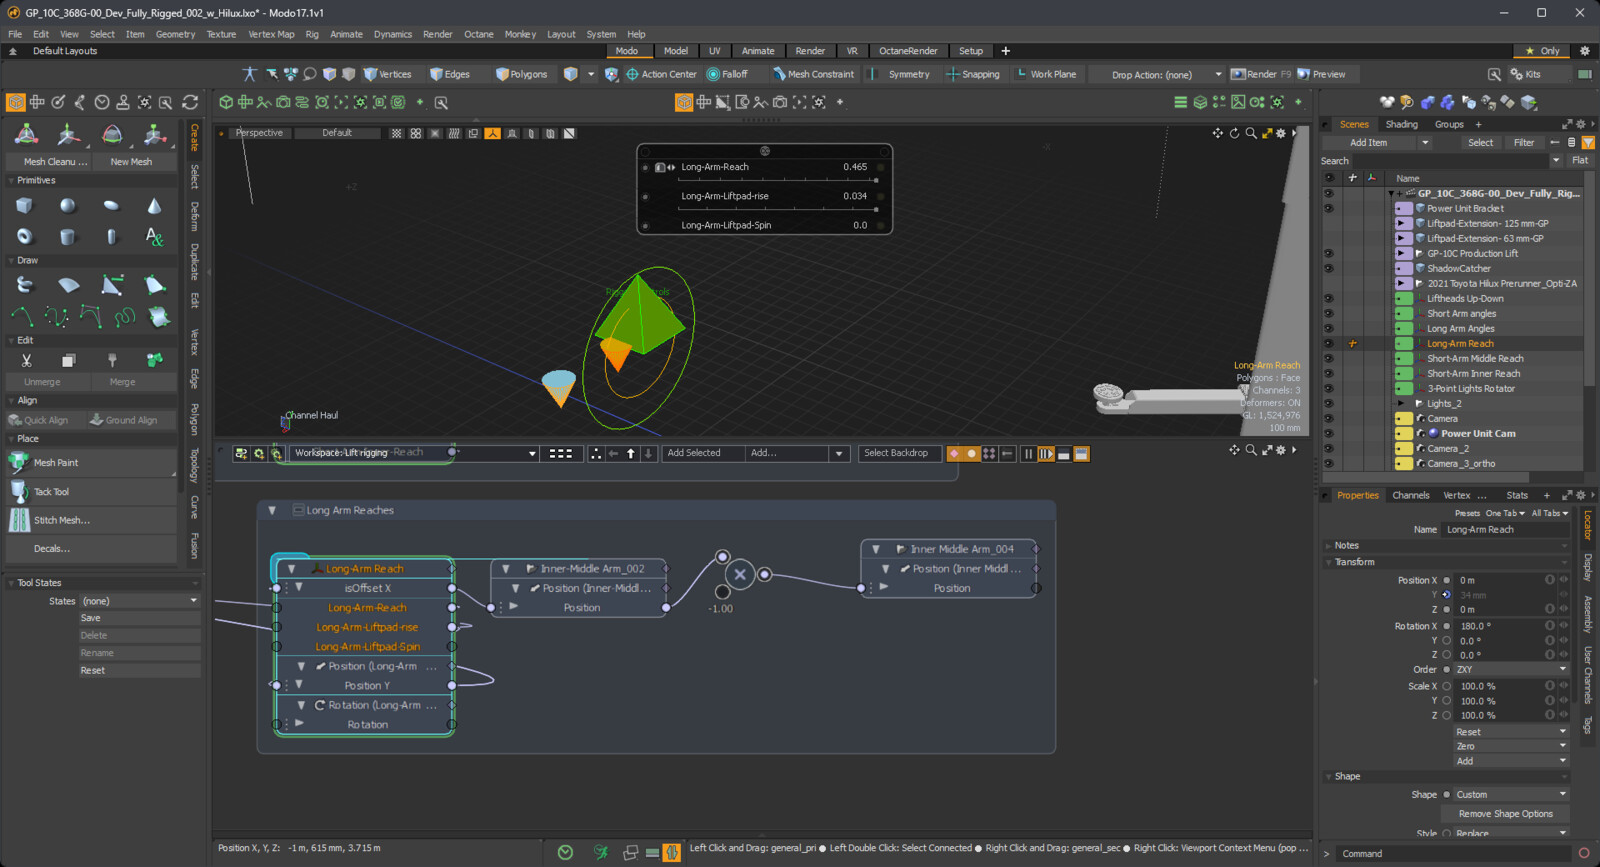This screenshot has height=867, width=1600.
Task: Click the Action Center button
Action: tap(661, 74)
